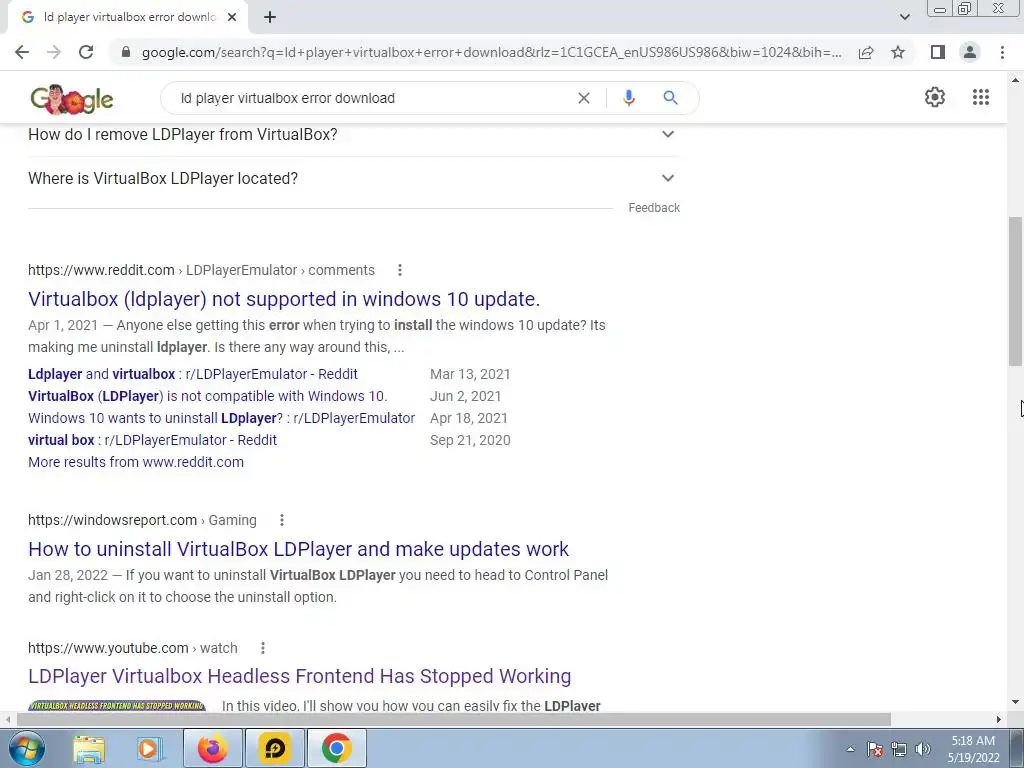Click vertical scrollbar down arrow
The image size is (1024, 768).
(x=1016, y=703)
